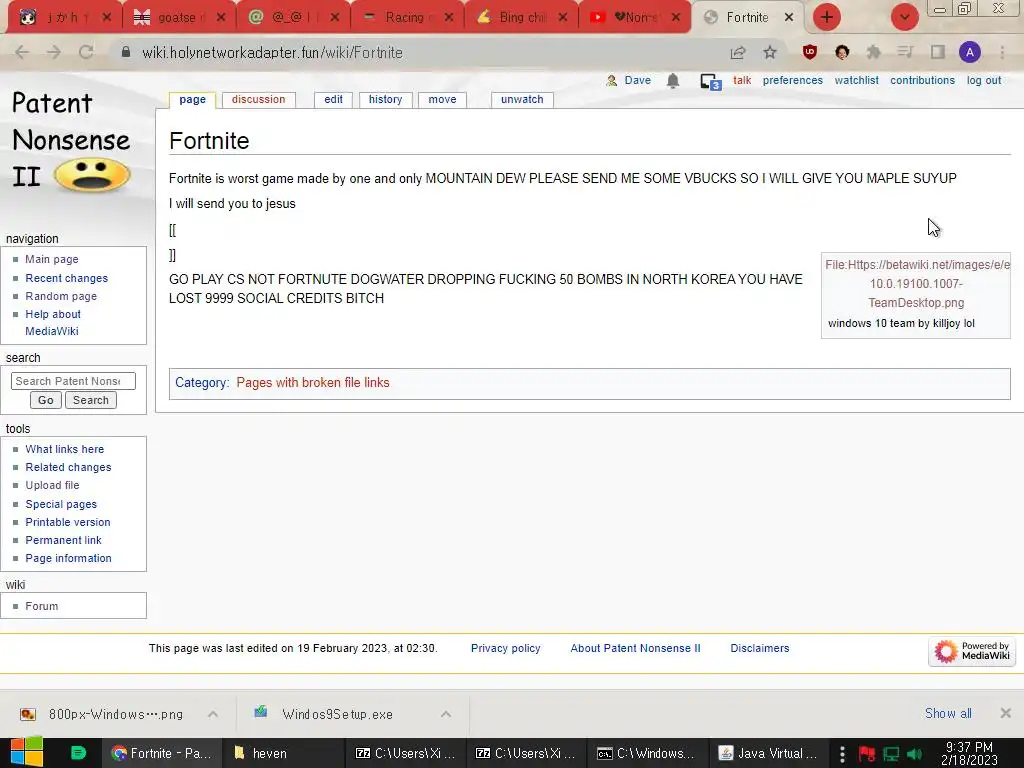Switch to the goatse browser tab

[x=178, y=18]
